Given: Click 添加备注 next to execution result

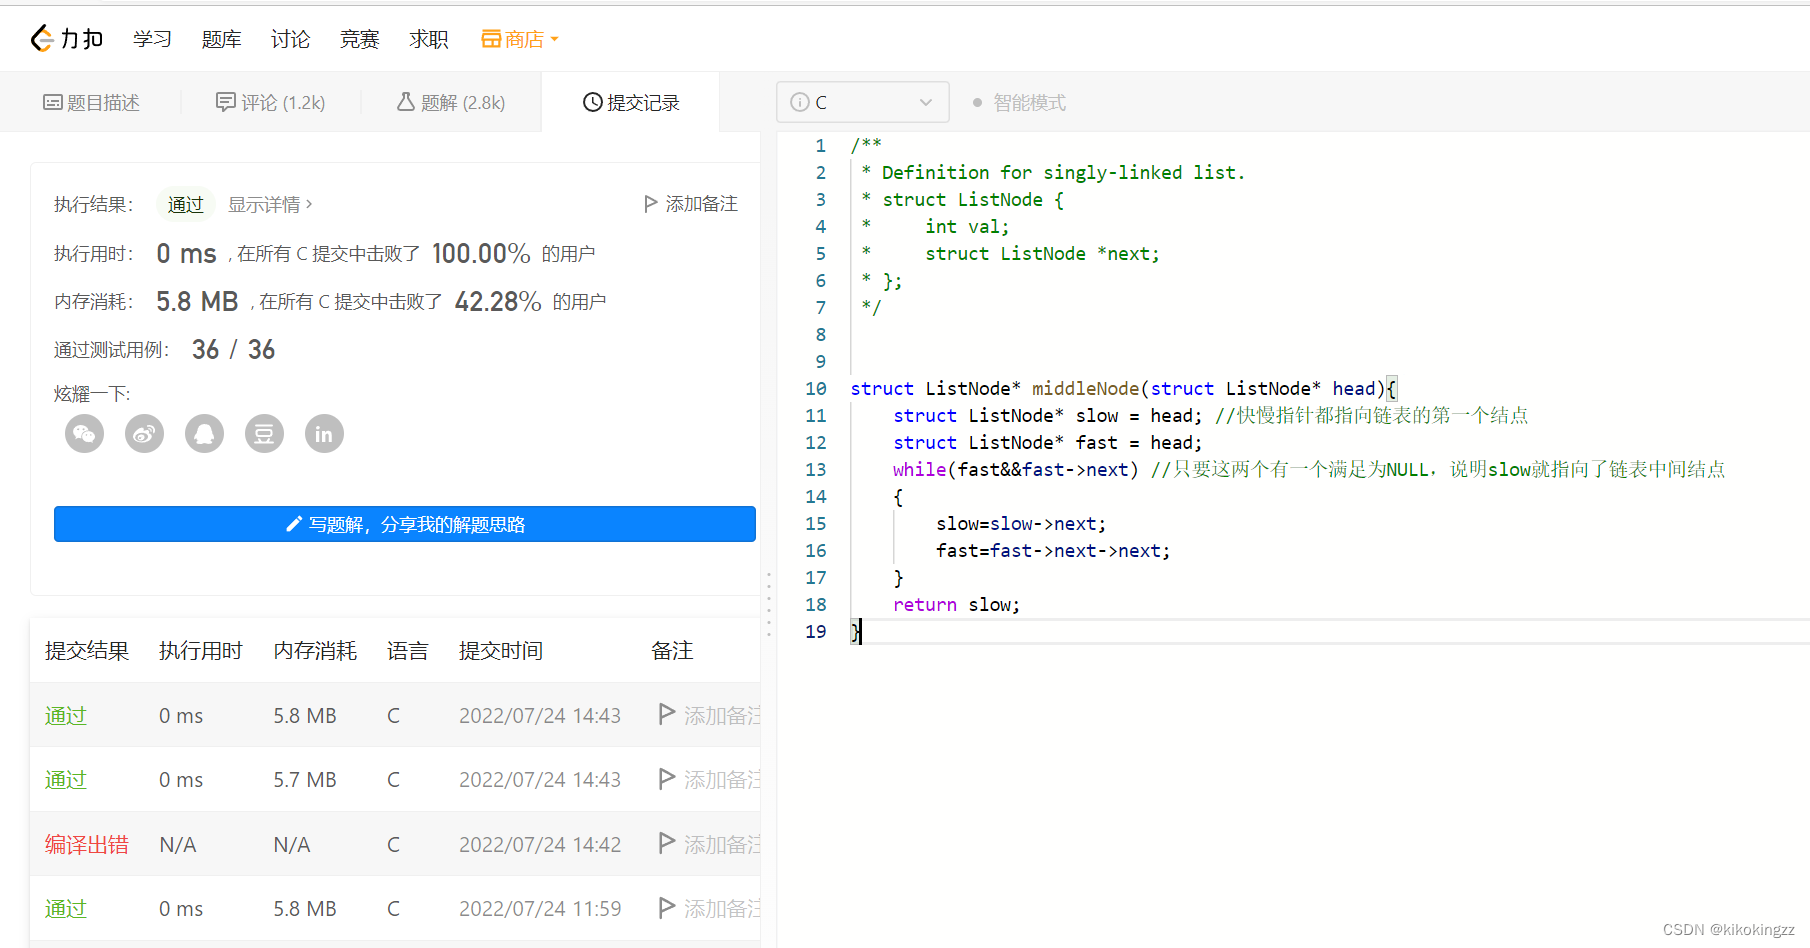Looking at the screenshot, I should click(x=691, y=204).
